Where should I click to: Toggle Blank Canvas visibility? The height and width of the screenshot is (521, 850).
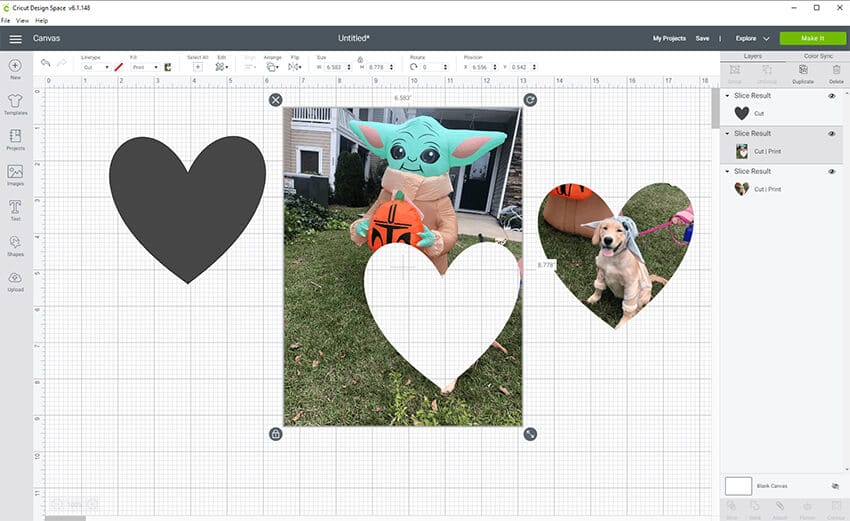[835, 486]
